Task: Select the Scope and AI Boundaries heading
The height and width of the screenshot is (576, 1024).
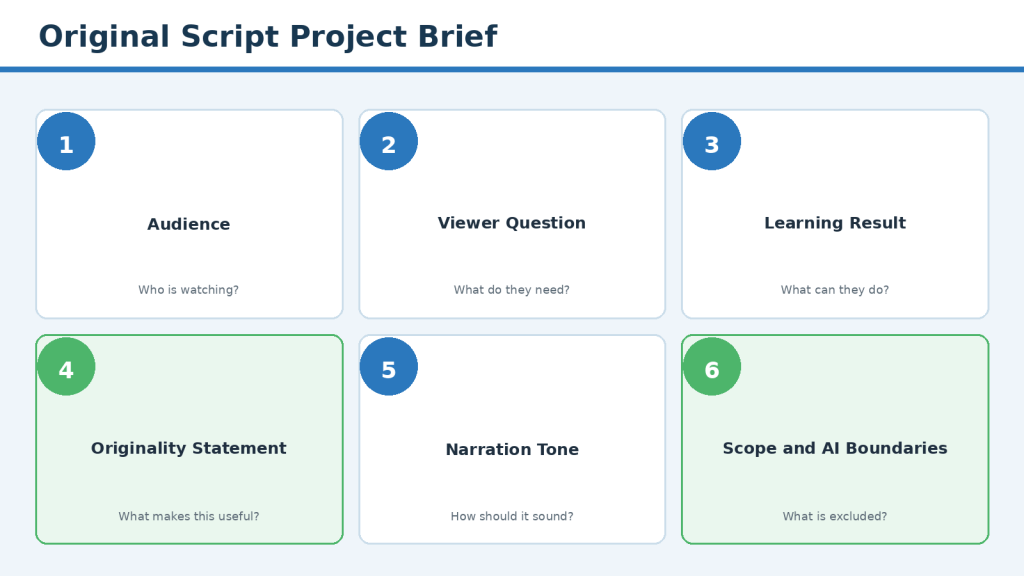Action: tap(835, 449)
